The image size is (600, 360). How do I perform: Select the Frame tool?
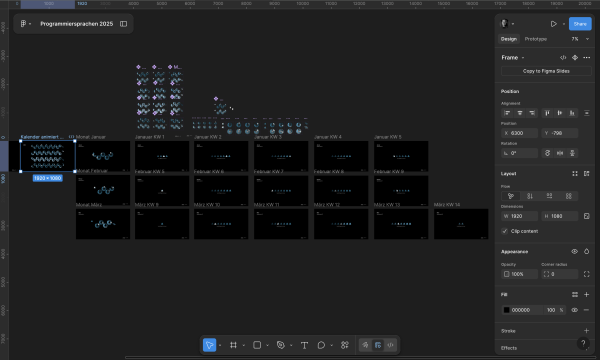click(233, 345)
